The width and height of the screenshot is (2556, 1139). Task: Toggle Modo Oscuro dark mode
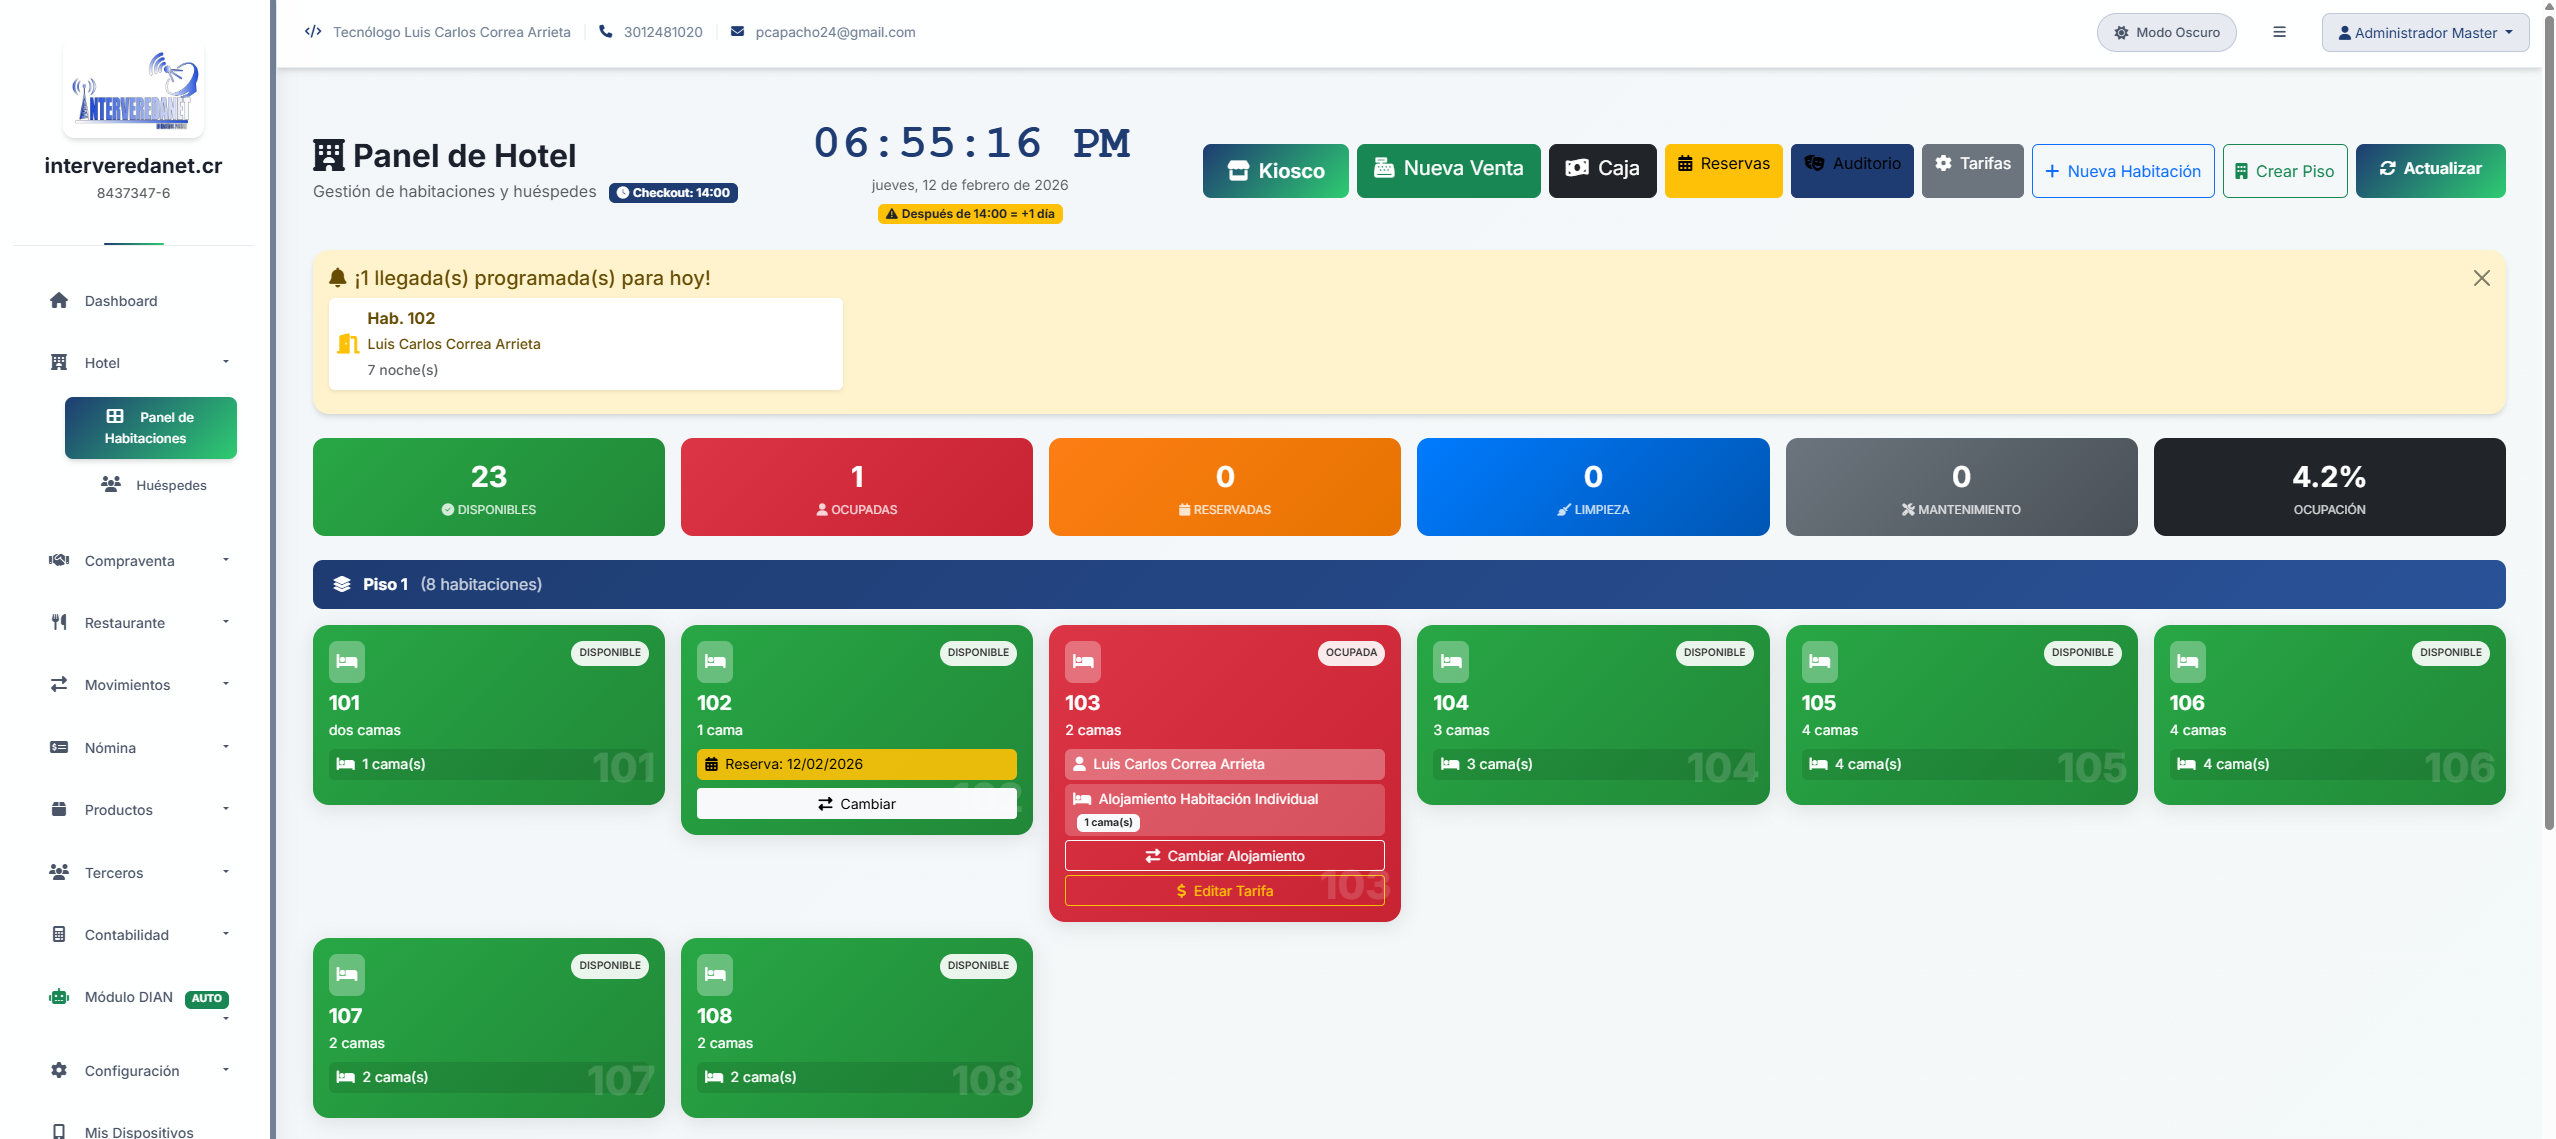[2166, 32]
